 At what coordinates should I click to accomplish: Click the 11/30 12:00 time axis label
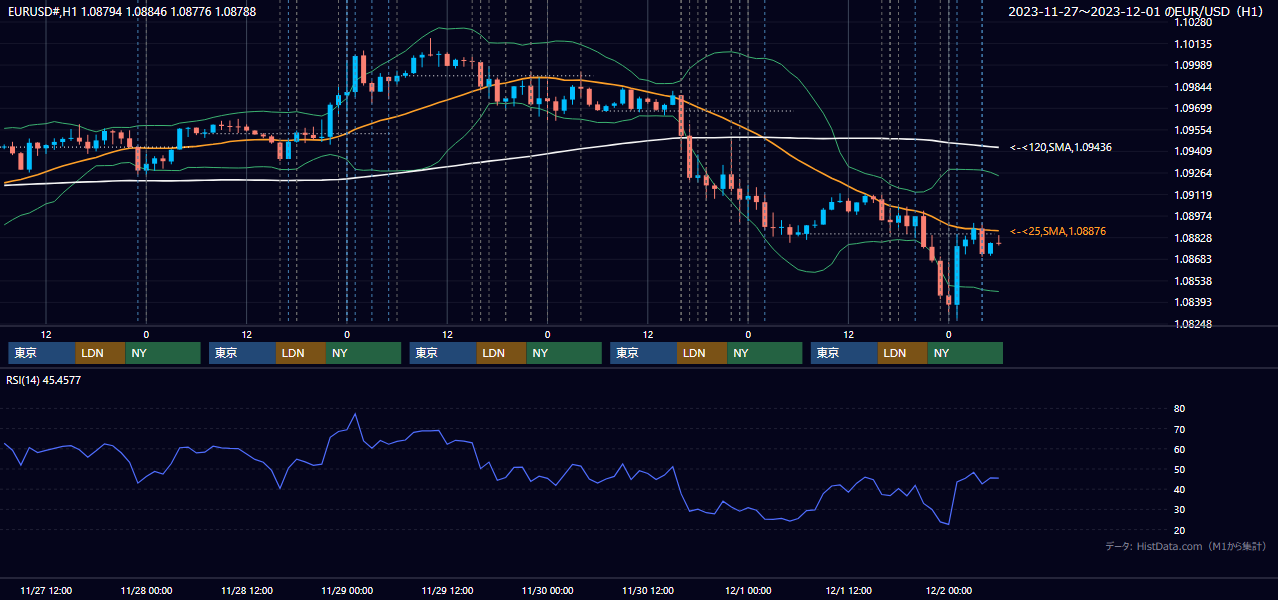click(648, 591)
